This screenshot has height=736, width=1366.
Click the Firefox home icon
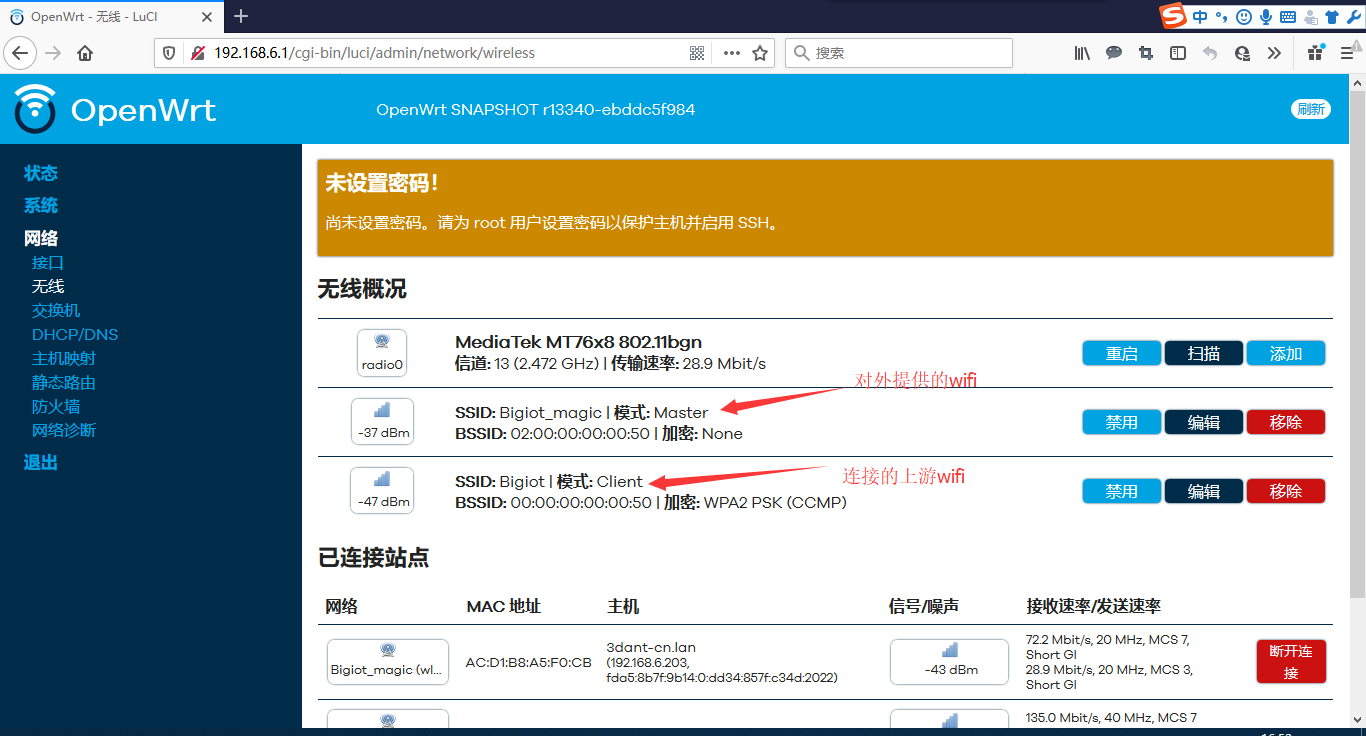tap(85, 53)
